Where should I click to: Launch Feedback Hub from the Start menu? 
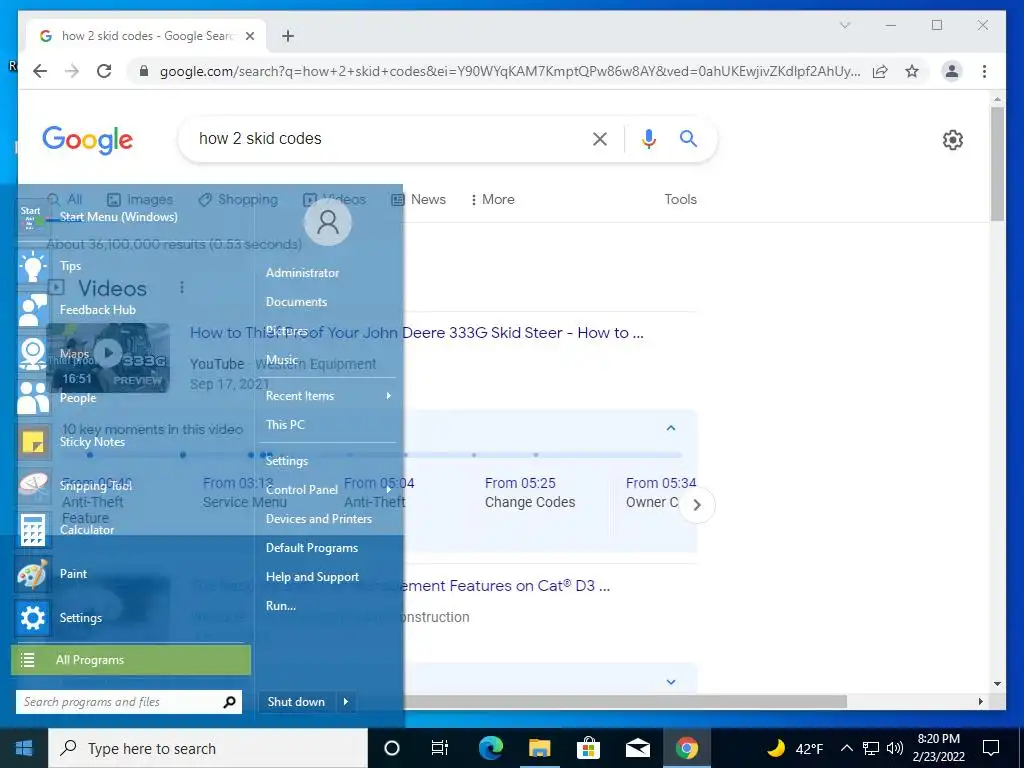(x=33, y=310)
